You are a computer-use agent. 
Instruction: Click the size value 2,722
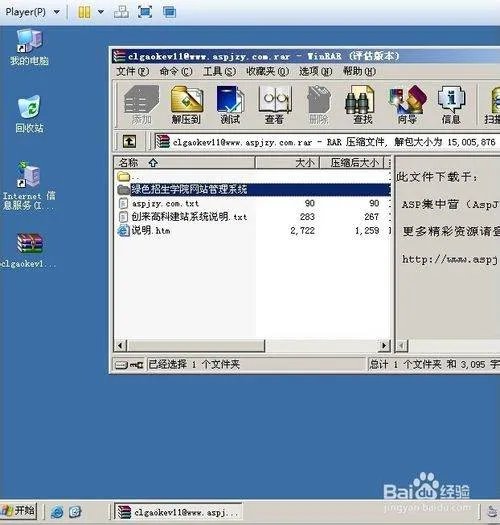tap(302, 231)
